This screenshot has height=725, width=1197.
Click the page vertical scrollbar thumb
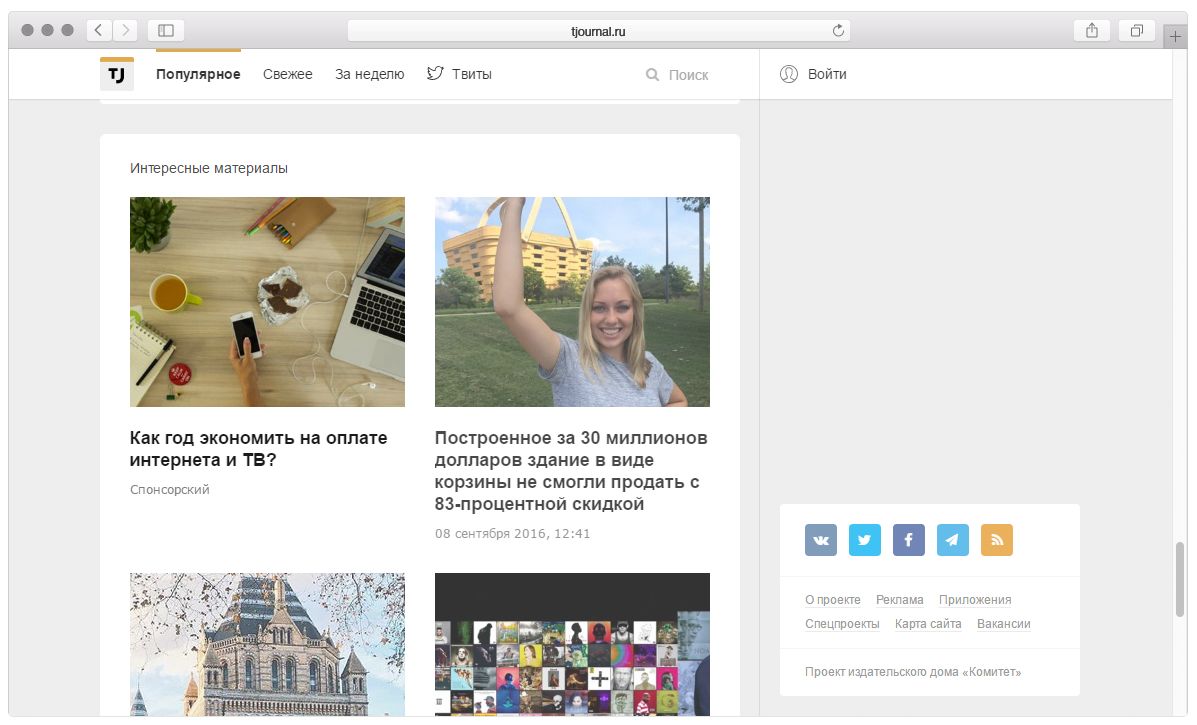1180,580
